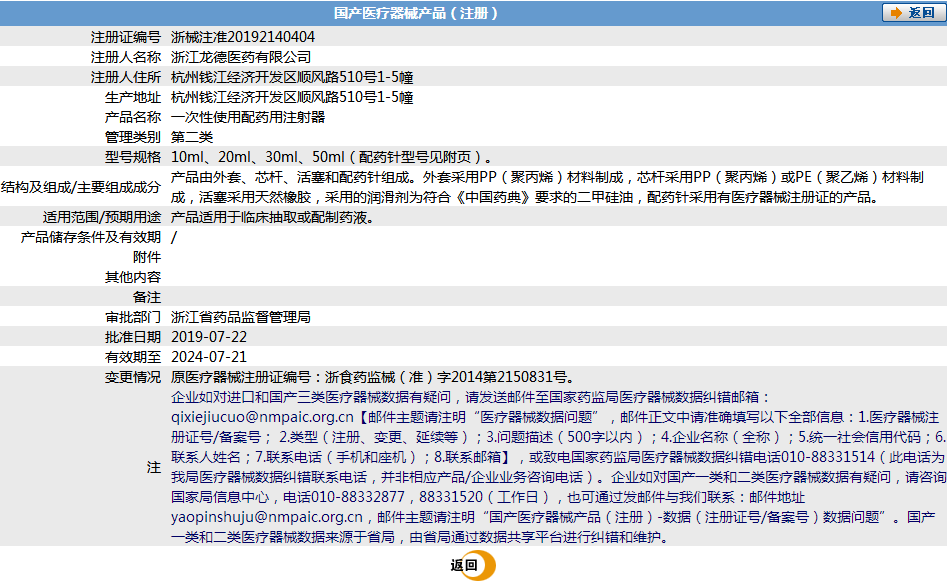Click approval date 2019-07-22
Screen dimensions: 951x582
click(x=209, y=337)
